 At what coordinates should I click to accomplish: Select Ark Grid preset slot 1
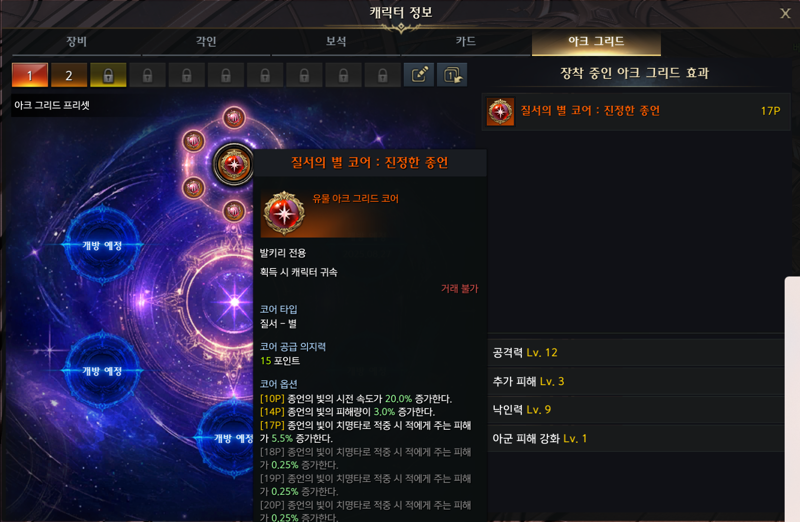(x=30, y=76)
